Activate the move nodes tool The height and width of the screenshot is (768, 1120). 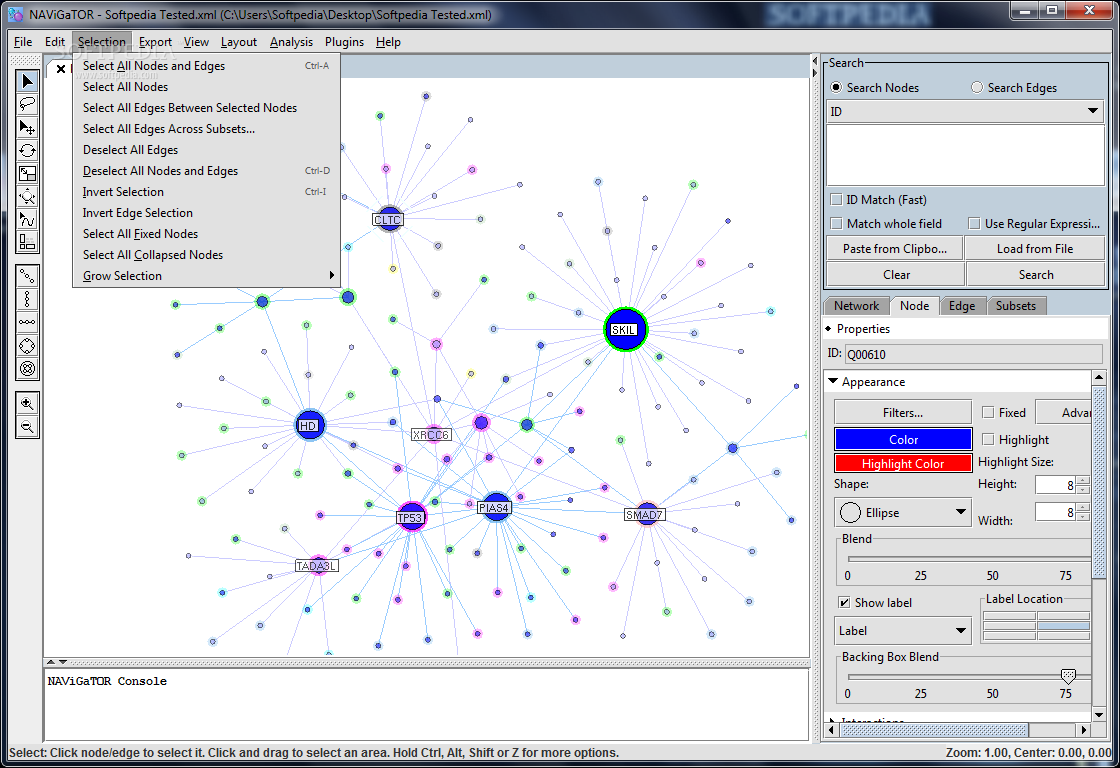click(27, 127)
